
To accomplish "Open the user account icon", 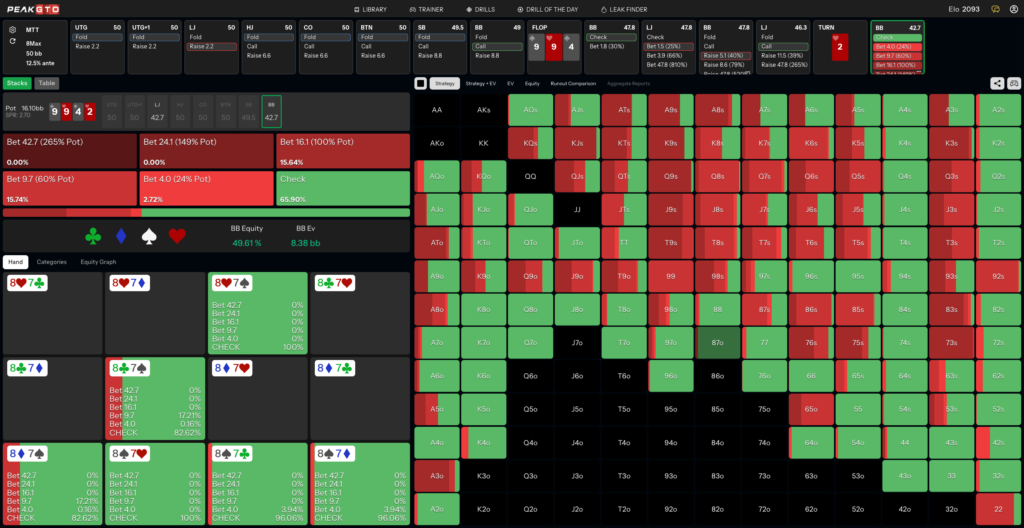I will pyautogui.click(x=1013, y=9).
